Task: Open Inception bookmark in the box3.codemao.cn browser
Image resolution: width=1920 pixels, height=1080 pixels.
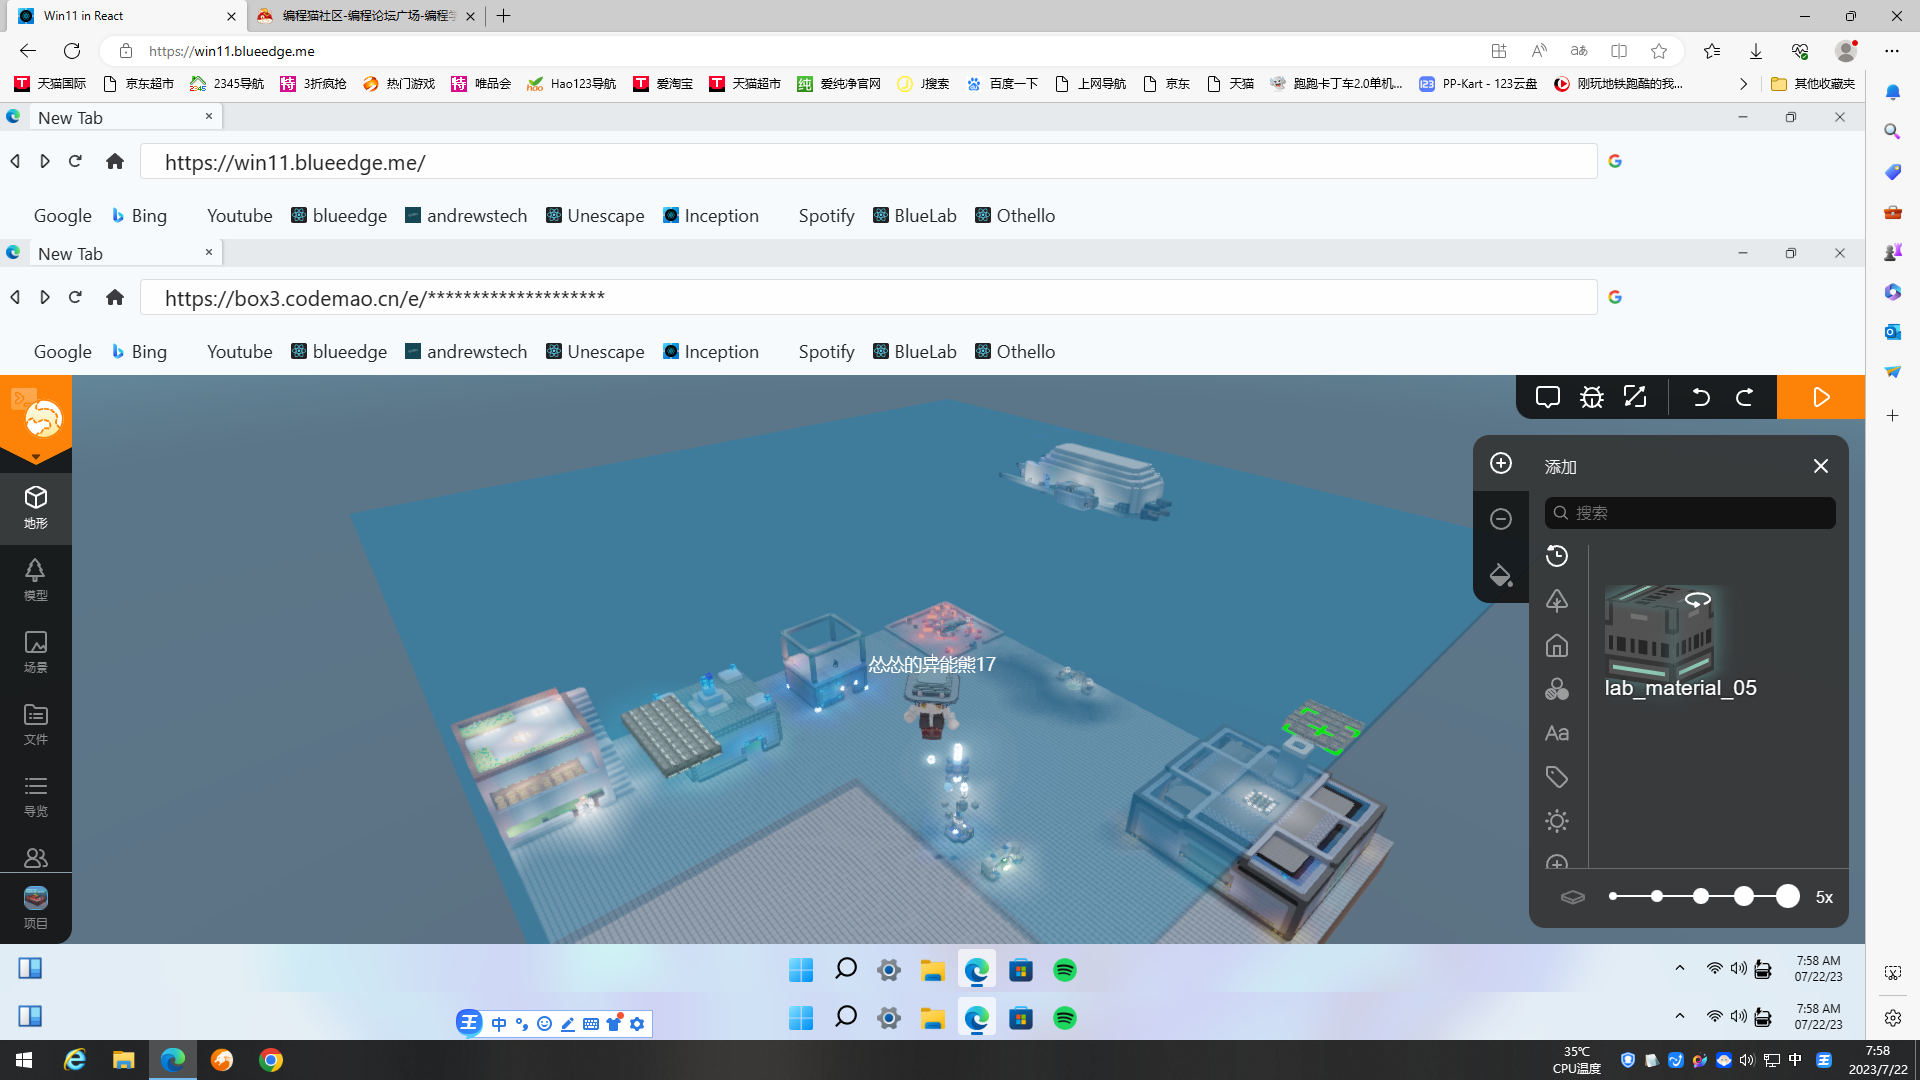Action: point(711,352)
